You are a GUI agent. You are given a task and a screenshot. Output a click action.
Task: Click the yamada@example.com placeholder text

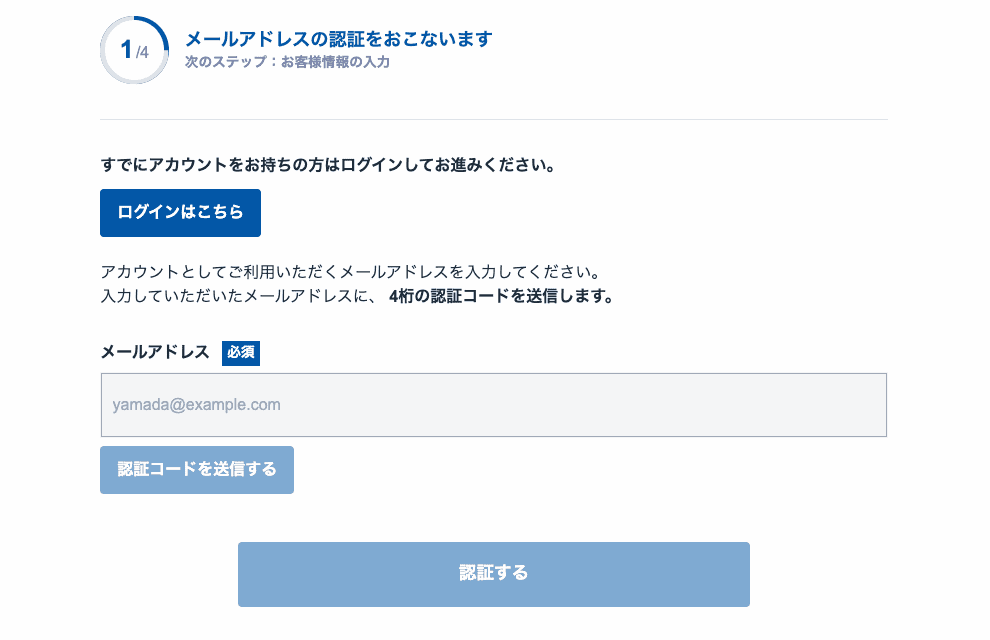[196, 405]
